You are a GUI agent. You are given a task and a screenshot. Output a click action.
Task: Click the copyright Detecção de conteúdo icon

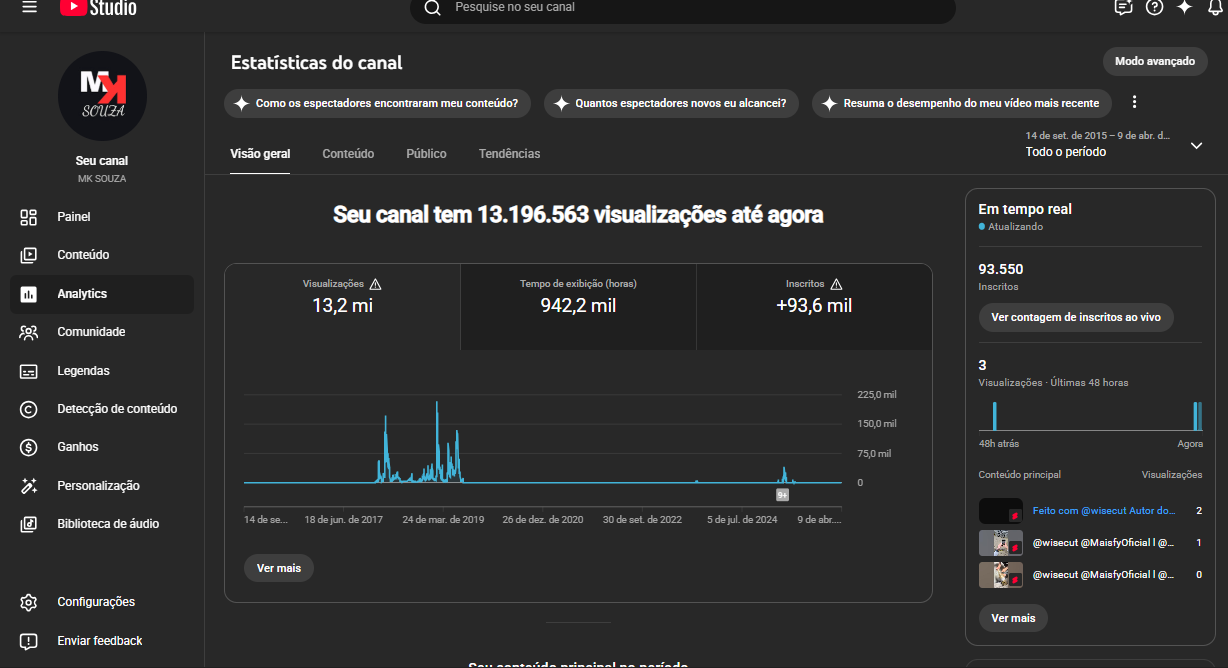(x=28, y=409)
